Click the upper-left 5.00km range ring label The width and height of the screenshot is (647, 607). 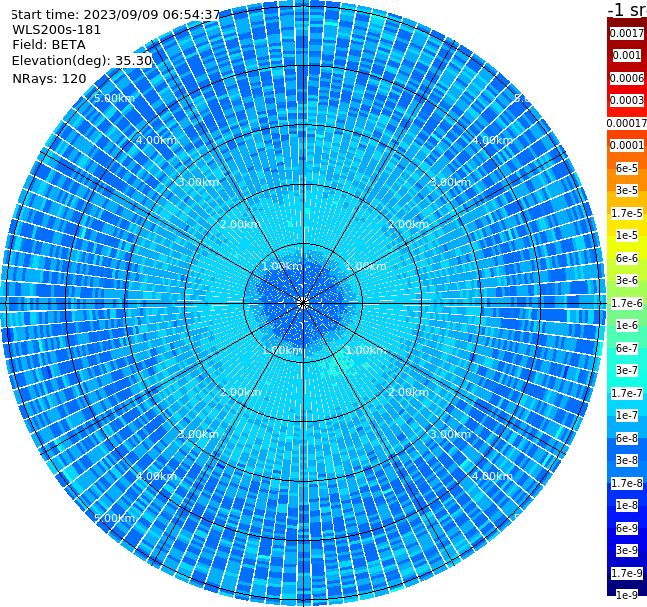[114, 98]
